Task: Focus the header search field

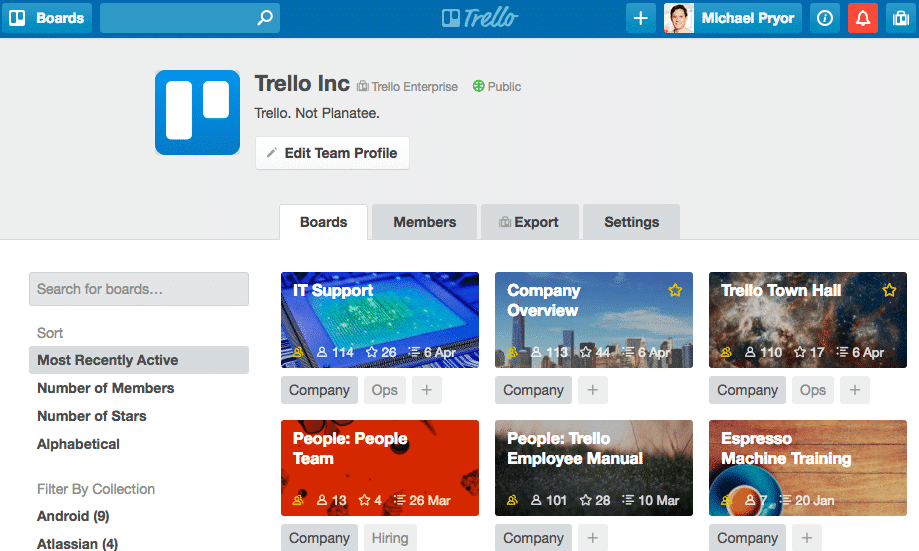Action: click(189, 18)
